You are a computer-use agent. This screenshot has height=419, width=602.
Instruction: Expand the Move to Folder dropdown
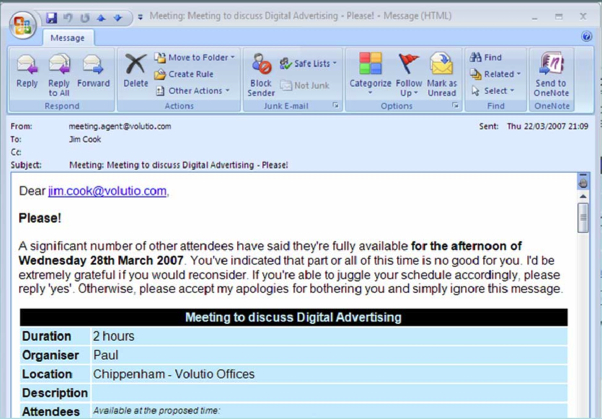pyautogui.click(x=196, y=58)
